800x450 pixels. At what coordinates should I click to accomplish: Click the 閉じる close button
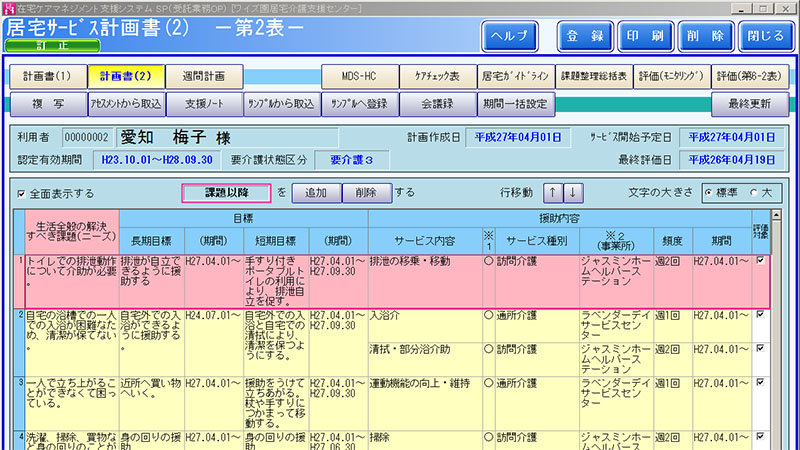(766, 36)
